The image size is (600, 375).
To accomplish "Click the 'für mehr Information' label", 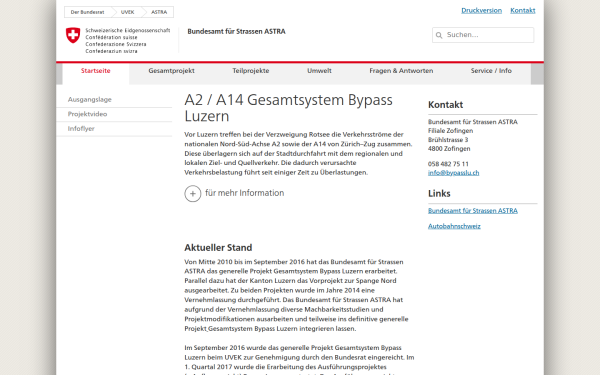I will coord(245,193).
